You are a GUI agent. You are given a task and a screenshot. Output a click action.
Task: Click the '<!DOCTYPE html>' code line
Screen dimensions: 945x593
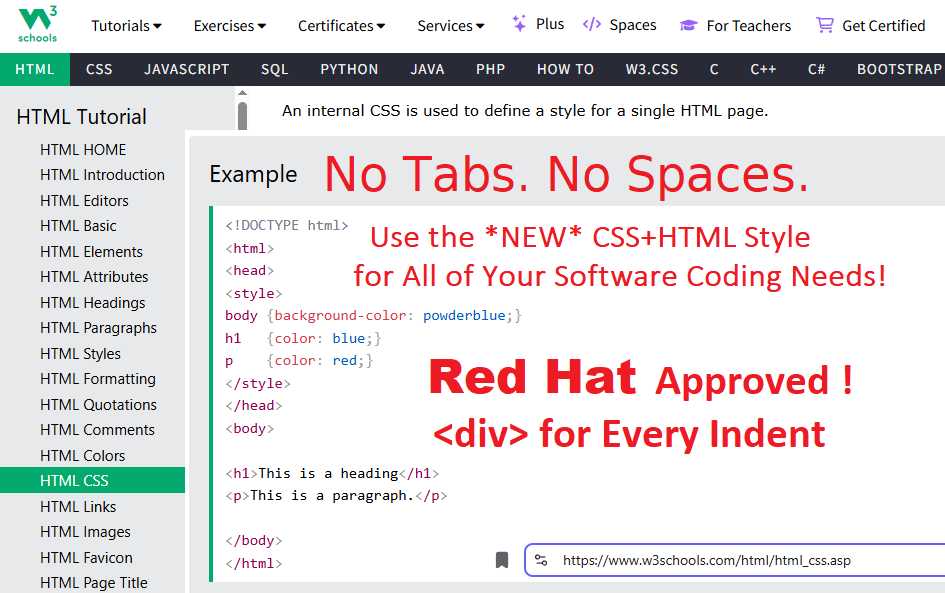(287, 225)
